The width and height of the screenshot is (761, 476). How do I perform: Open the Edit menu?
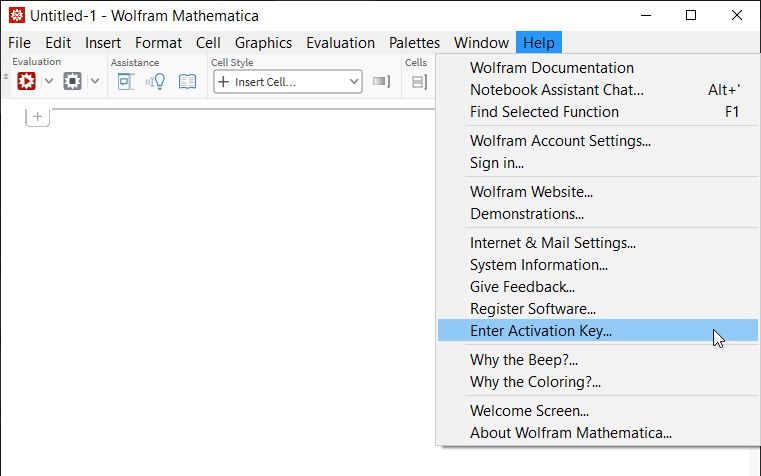pos(58,43)
